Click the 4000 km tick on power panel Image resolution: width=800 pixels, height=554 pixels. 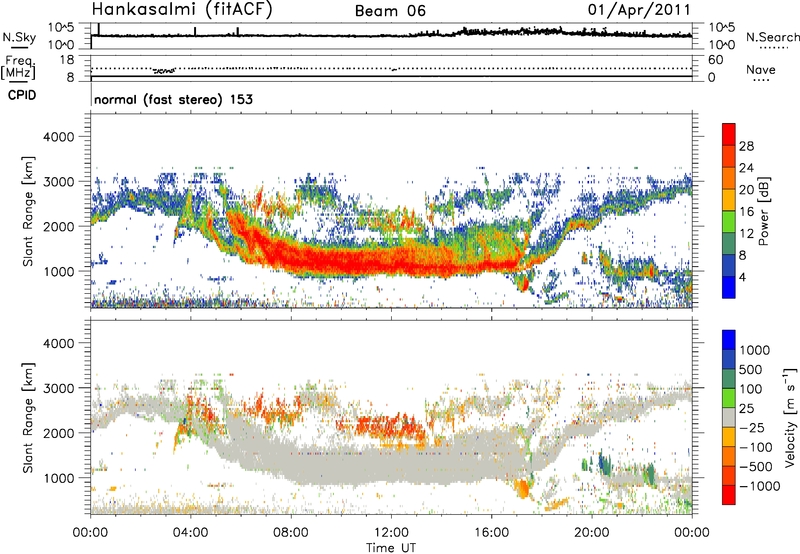tap(58, 137)
